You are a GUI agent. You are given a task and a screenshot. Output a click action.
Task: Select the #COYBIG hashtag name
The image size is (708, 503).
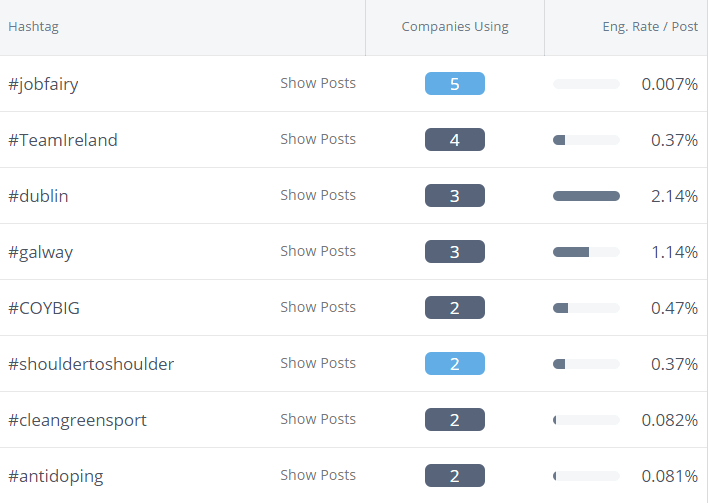44,308
